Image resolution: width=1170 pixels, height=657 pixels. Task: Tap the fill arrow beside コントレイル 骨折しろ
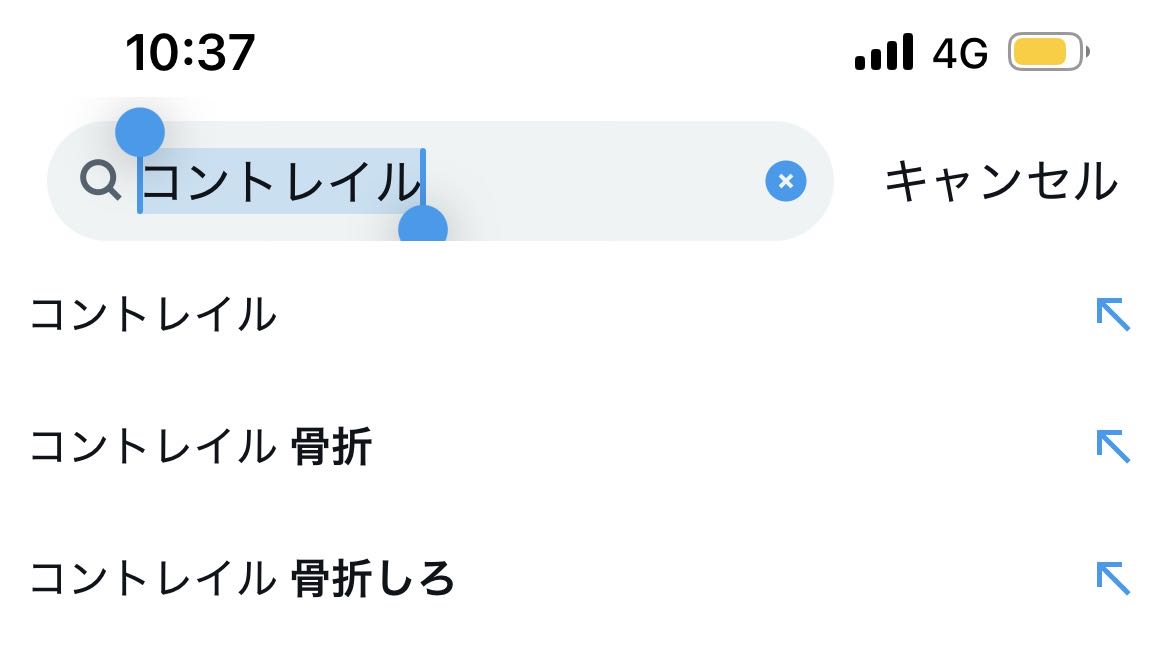pyautogui.click(x=1112, y=578)
